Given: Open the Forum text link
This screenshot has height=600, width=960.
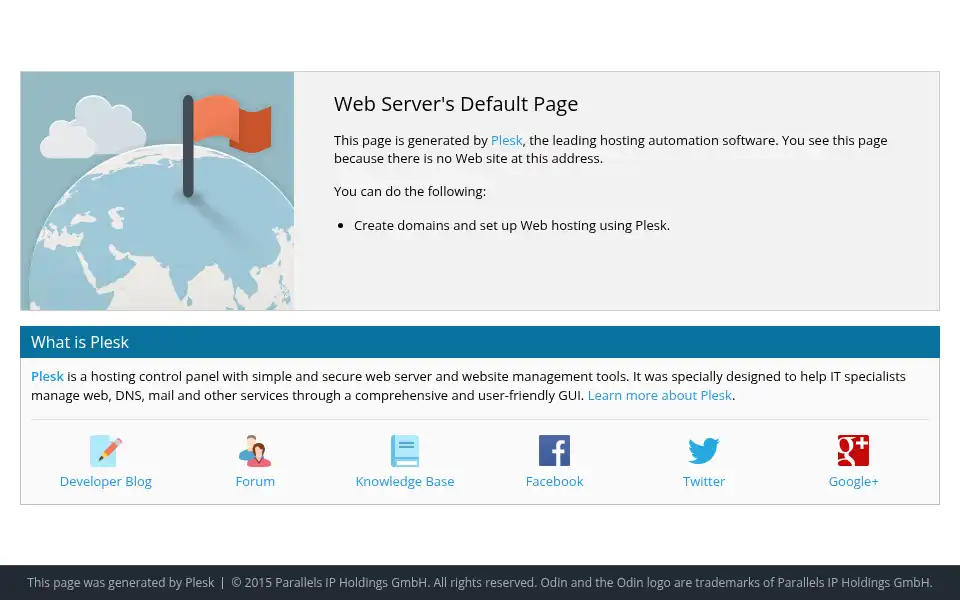Looking at the screenshot, I should coord(255,481).
